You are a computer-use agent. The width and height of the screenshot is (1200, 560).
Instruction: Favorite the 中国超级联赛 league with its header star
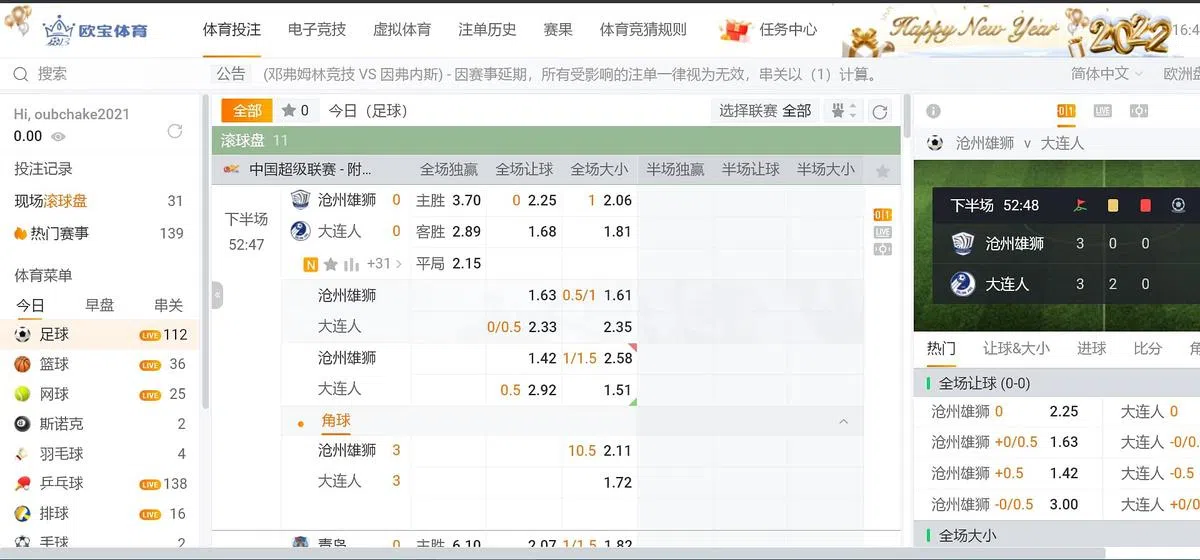pyautogui.click(x=882, y=171)
